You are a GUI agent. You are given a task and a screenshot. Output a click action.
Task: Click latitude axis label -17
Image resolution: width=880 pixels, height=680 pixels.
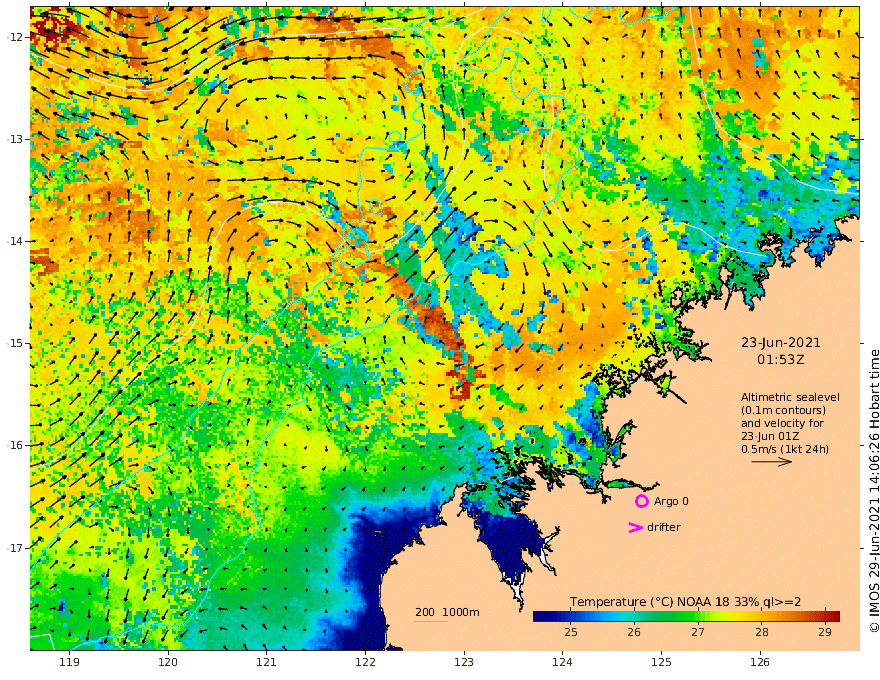click(x=16, y=547)
